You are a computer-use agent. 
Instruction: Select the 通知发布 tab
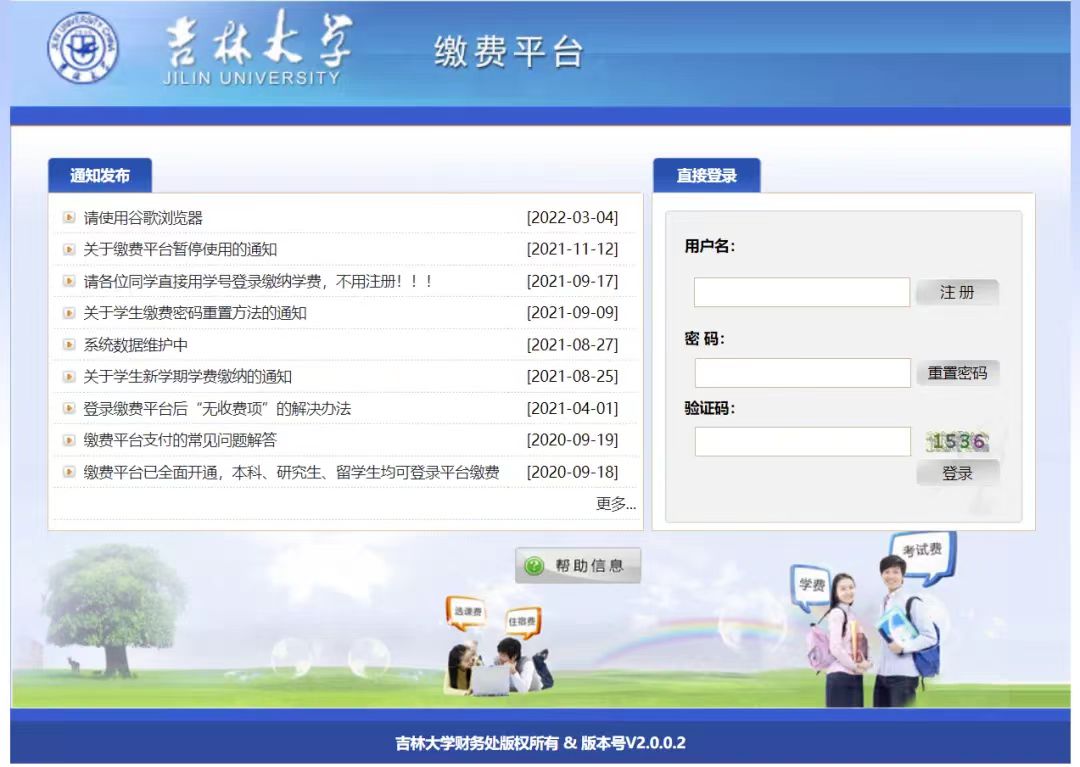pos(100,176)
